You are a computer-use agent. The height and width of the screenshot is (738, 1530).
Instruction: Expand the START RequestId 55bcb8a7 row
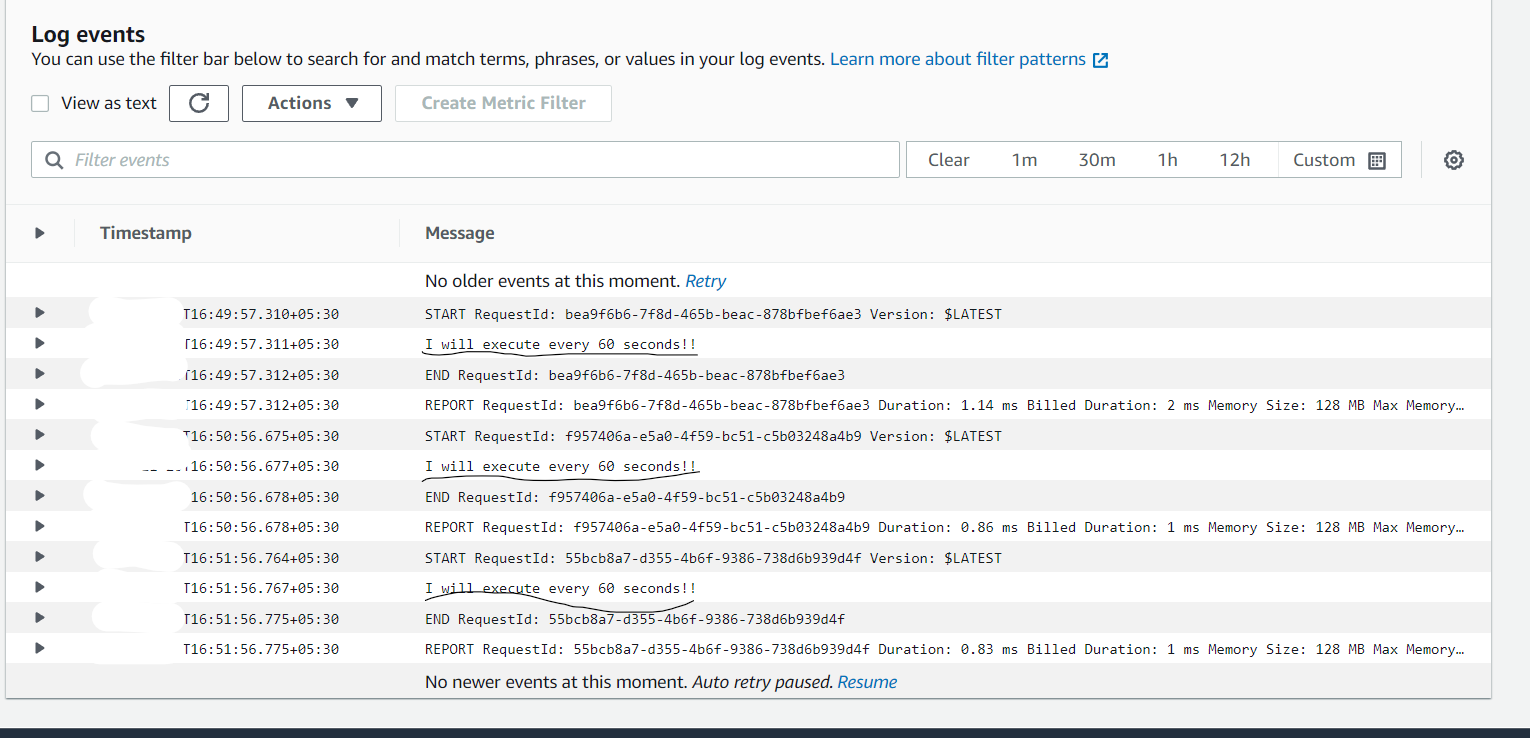click(x=40, y=556)
